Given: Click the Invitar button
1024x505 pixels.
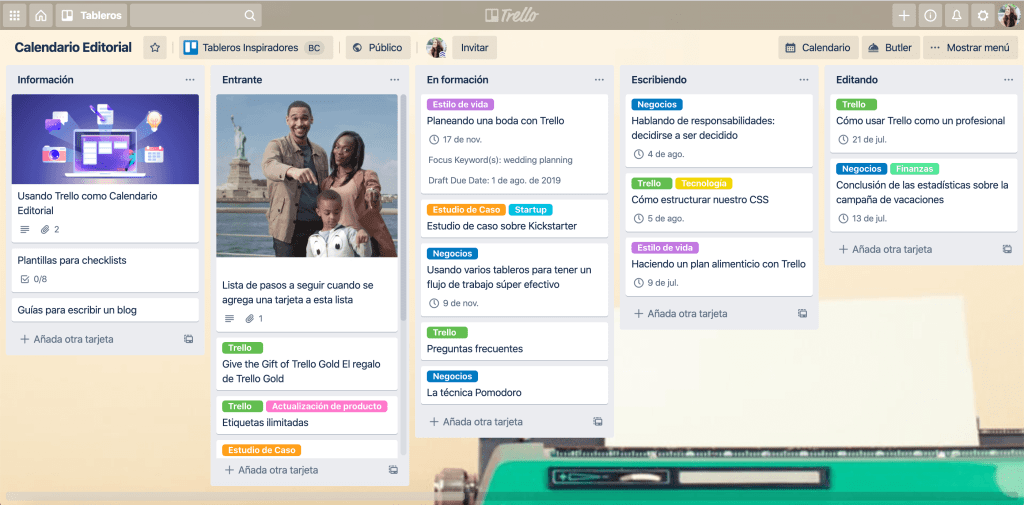Looking at the screenshot, I should point(474,47).
